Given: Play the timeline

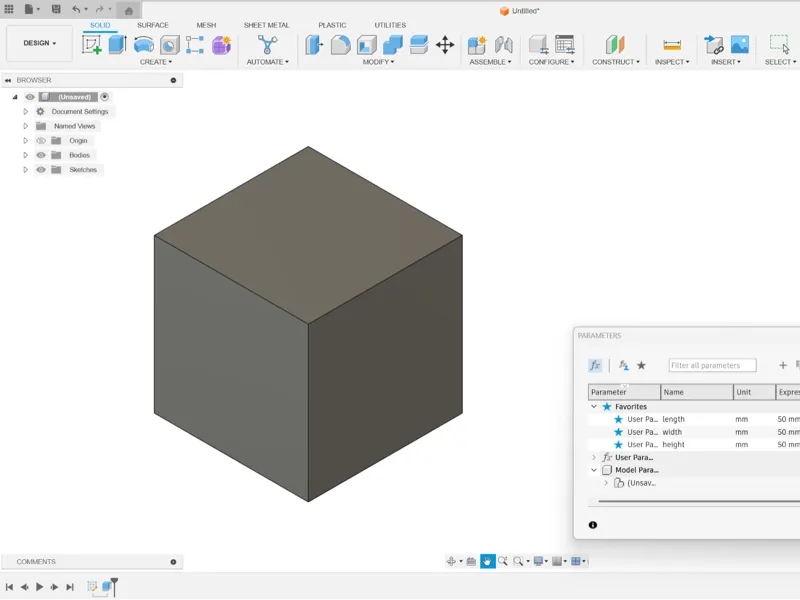Looking at the screenshot, I should [x=39, y=587].
